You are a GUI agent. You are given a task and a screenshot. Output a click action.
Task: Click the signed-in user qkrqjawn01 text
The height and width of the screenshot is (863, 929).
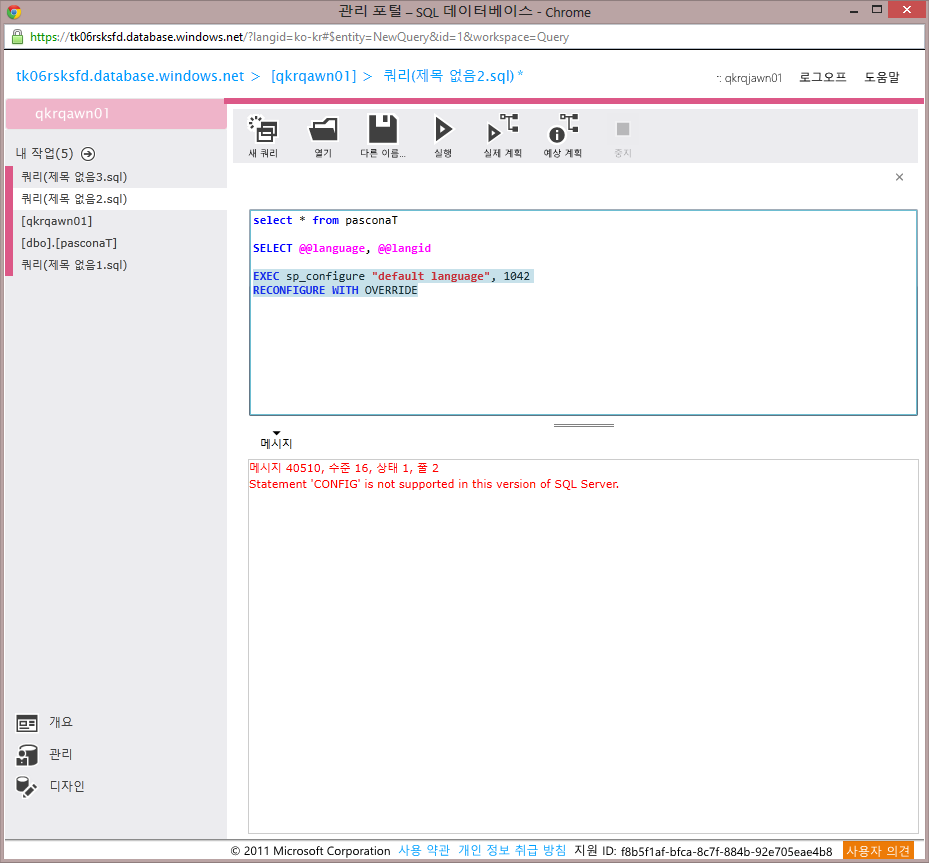pos(753,78)
